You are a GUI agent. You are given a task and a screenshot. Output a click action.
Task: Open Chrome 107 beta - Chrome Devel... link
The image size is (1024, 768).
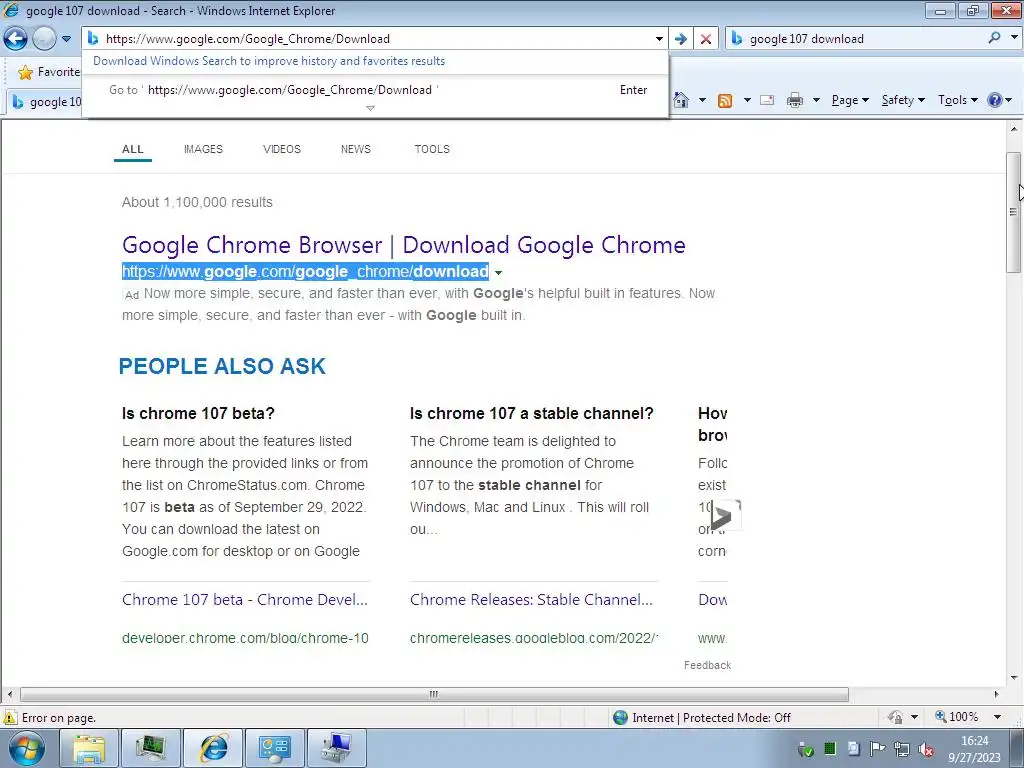pyautogui.click(x=245, y=600)
